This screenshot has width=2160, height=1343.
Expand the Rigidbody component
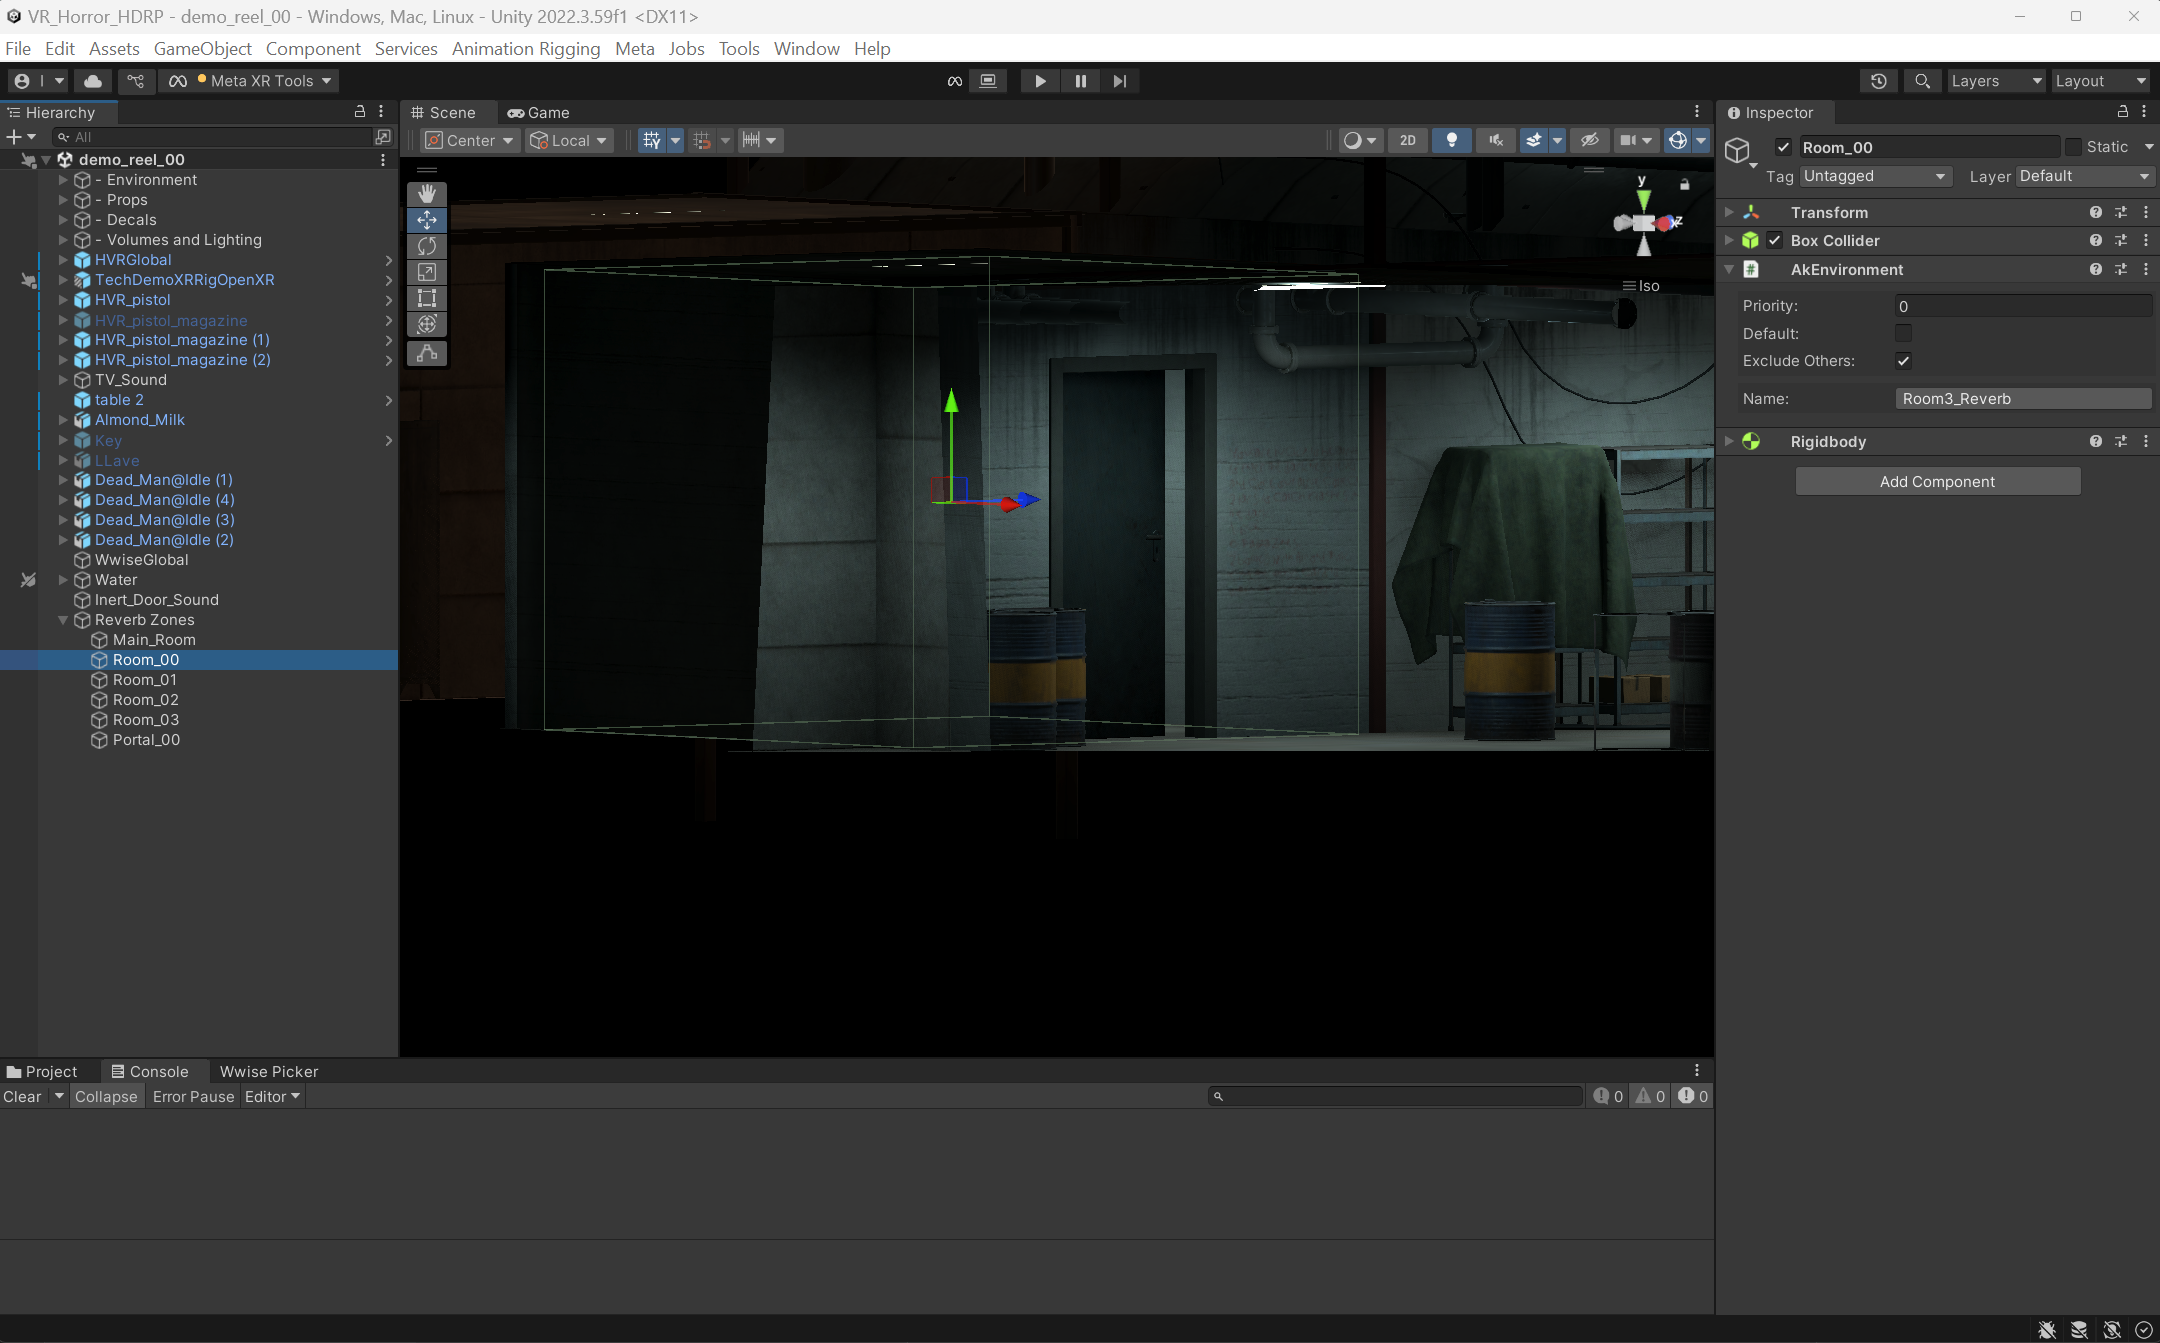(1729, 441)
